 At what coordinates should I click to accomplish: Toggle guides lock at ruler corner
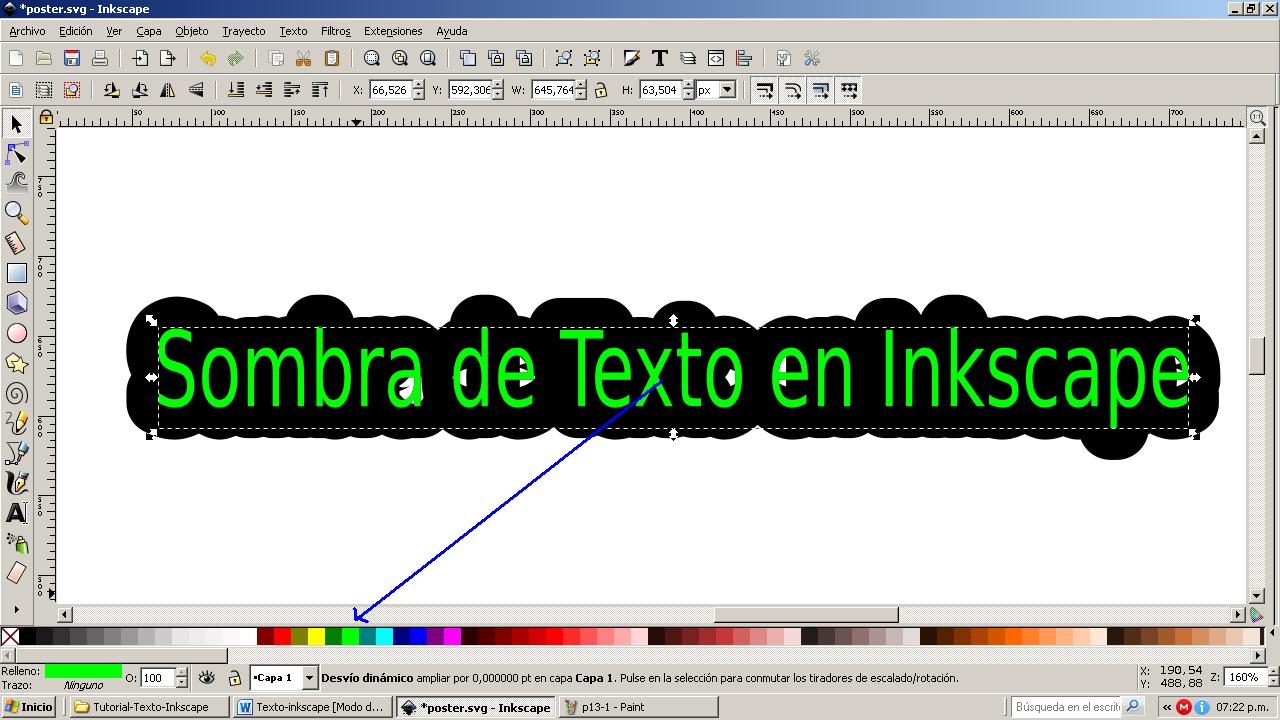pyautogui.click(x=45, y=117)
